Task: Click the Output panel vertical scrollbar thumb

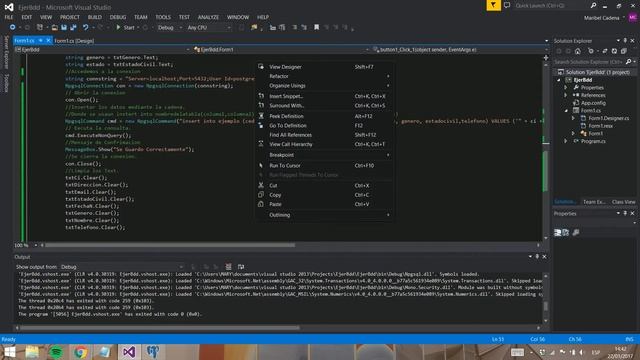Action: pos(546,306)
